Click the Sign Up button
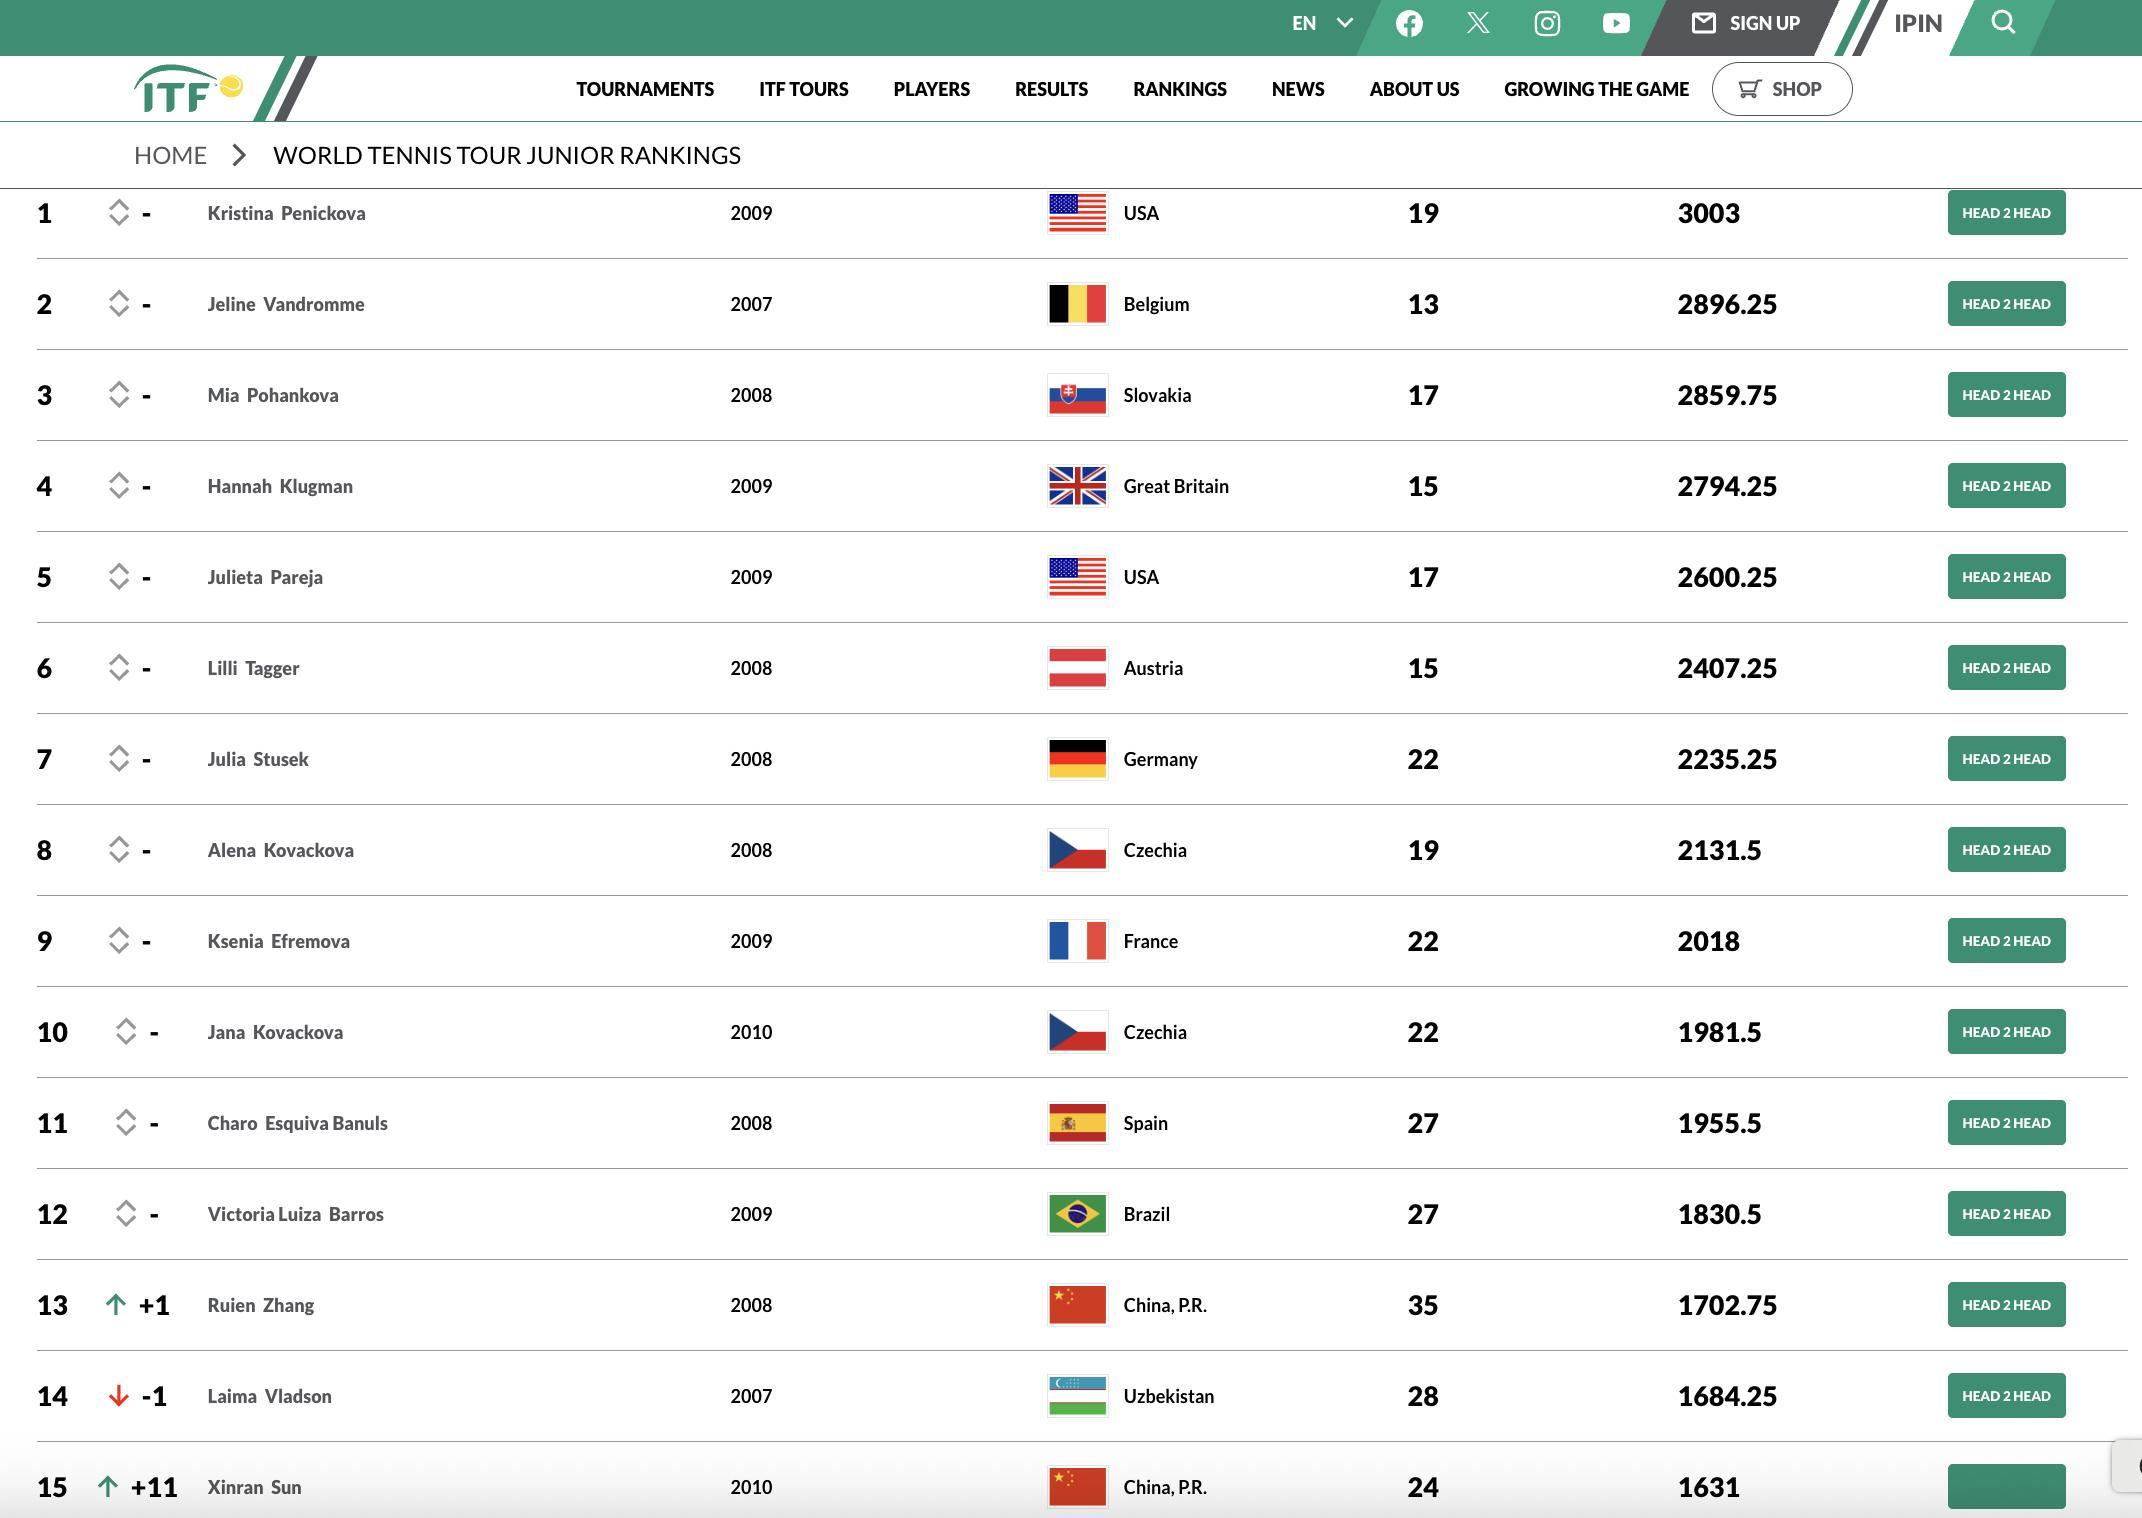This screenshot has width=2142, height=1518. click(x=1745, y=24)
